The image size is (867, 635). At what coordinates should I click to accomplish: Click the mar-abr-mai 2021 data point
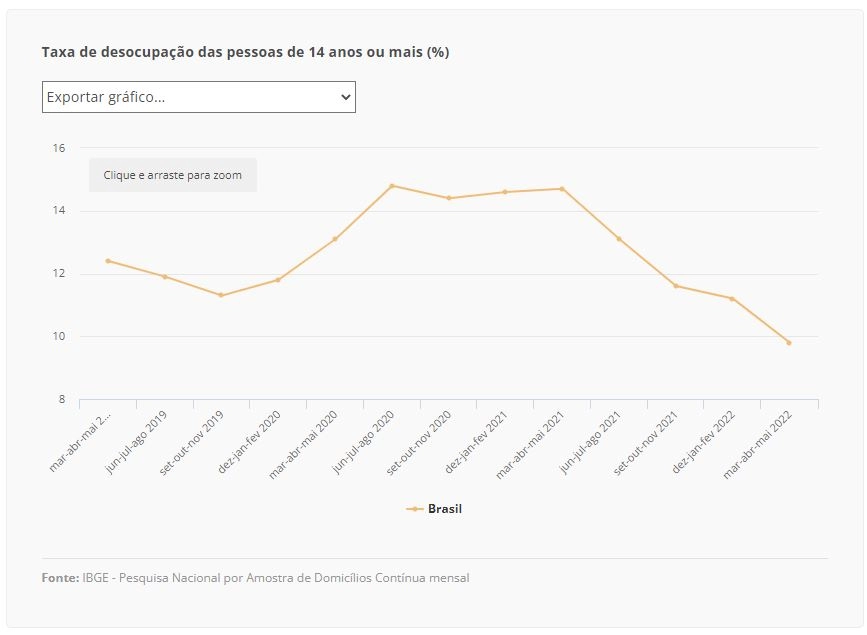coord(562,189)
